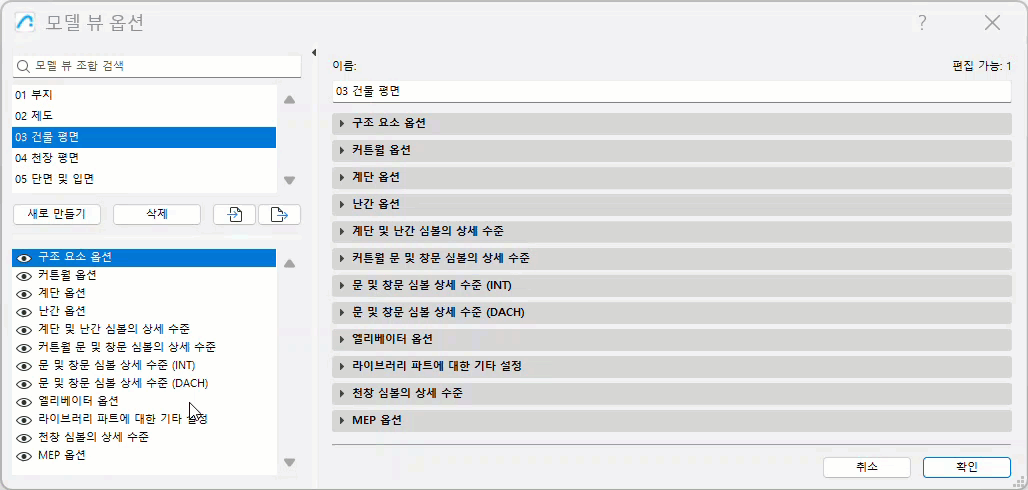This screenshot has height=490, width=1028.
Task: Toggle eye for 라이브러리 파트에 대한 기타 설정
Action: tap(25, 419)
